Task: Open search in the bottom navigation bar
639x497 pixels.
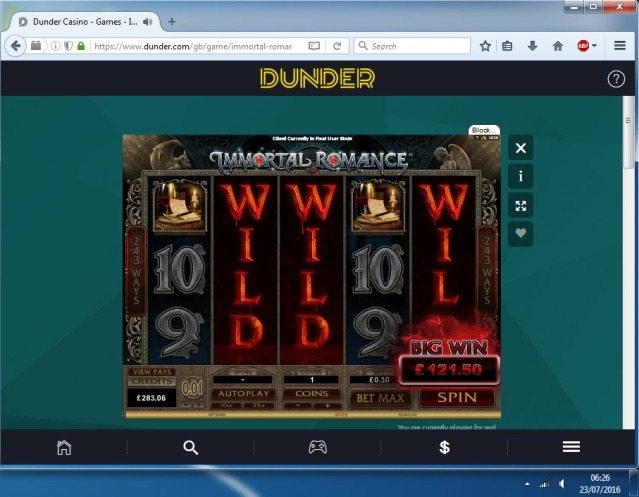Action: click(190, 447)
